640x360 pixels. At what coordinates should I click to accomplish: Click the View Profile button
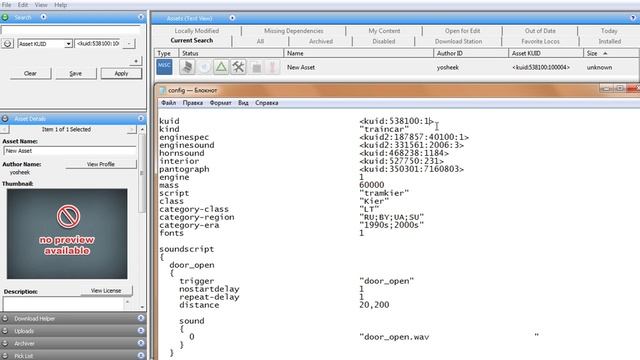coord(101,164)
